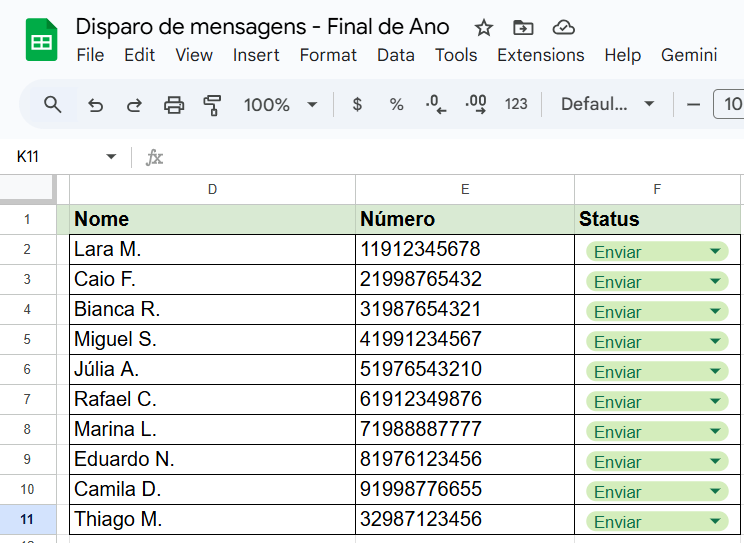The height and width of the screenshot is (543, 744).
Task: Expand the Default font dropdown
Action: click(607, 104)
